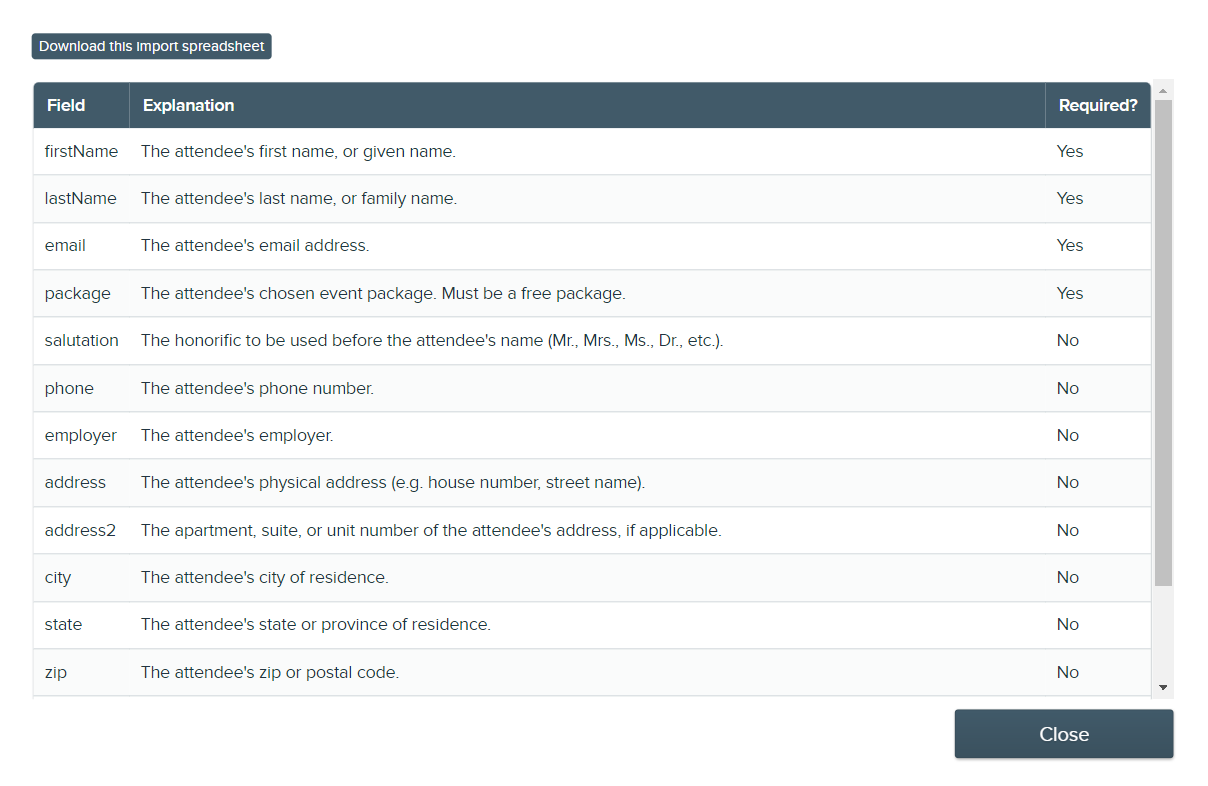This screenshot has width=1208, height=786.
Task: Click the No value in zip row
Action: coord(1068,673)
